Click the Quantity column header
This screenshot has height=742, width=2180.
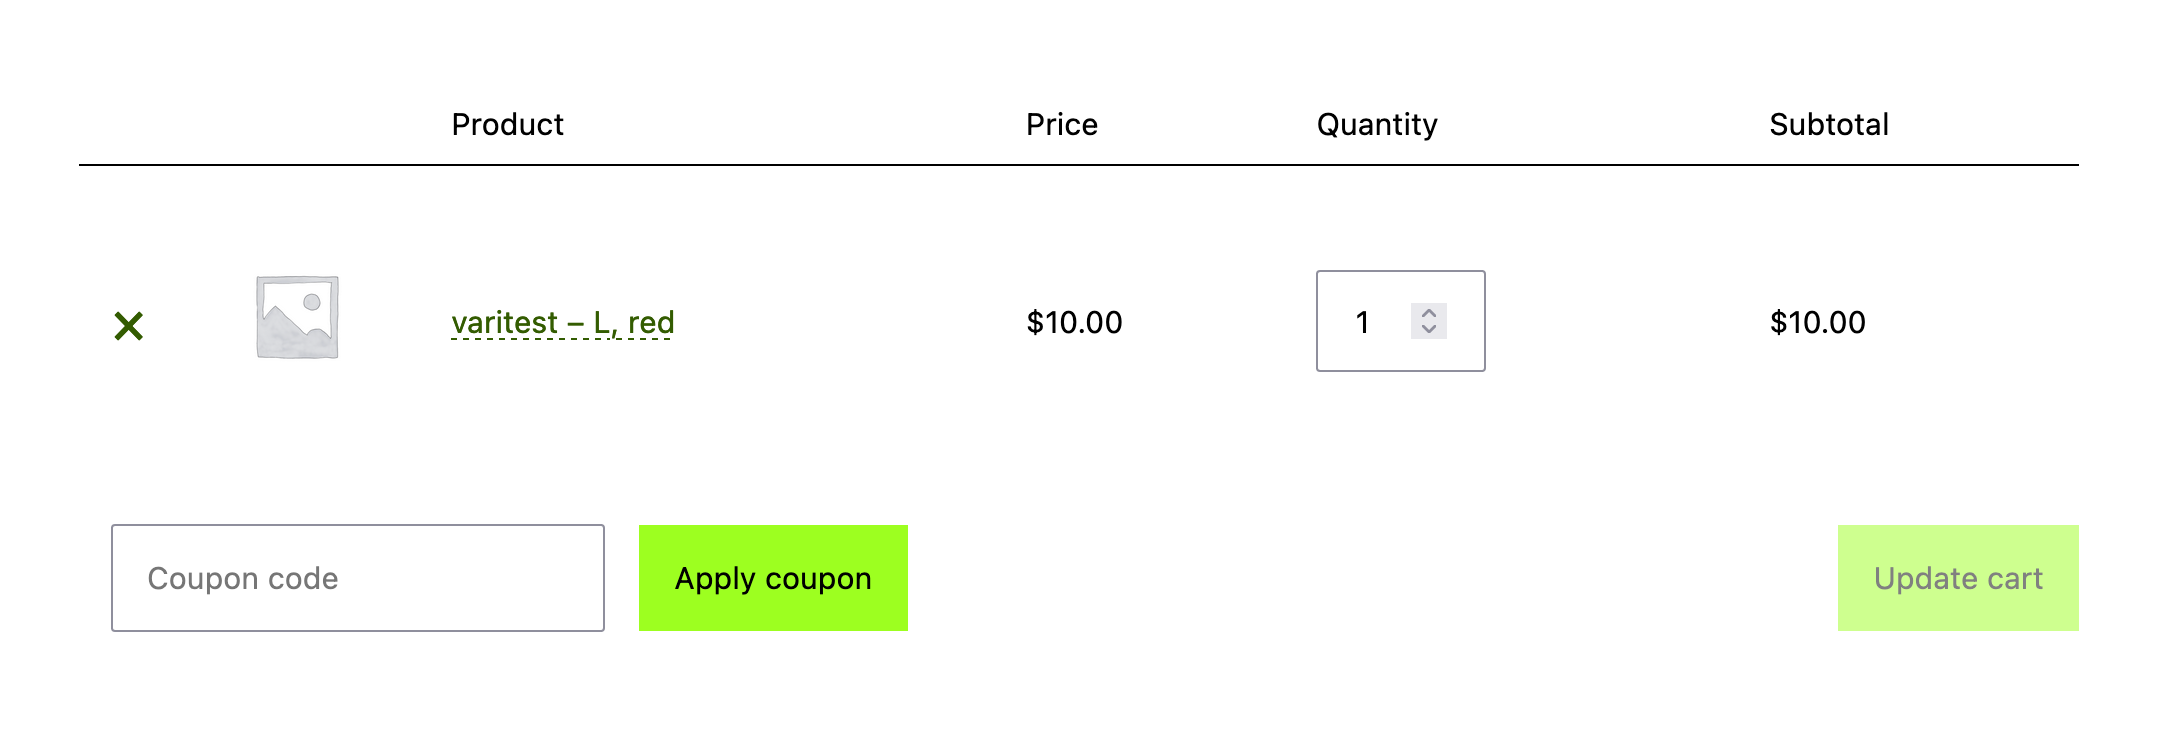pyautogui.click(x=1377, y=124)
